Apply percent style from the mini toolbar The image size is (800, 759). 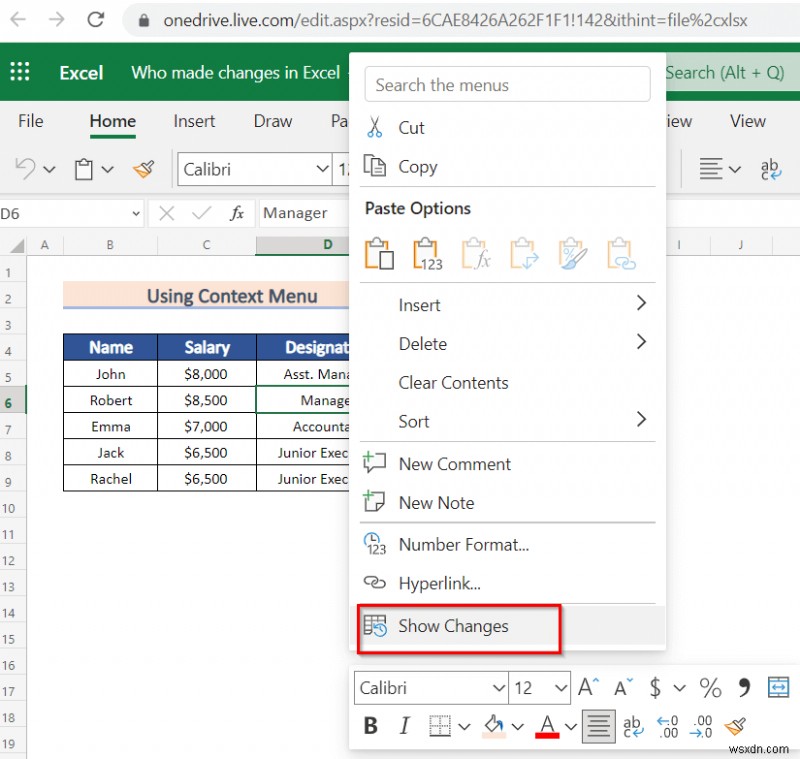coord(710,687)
